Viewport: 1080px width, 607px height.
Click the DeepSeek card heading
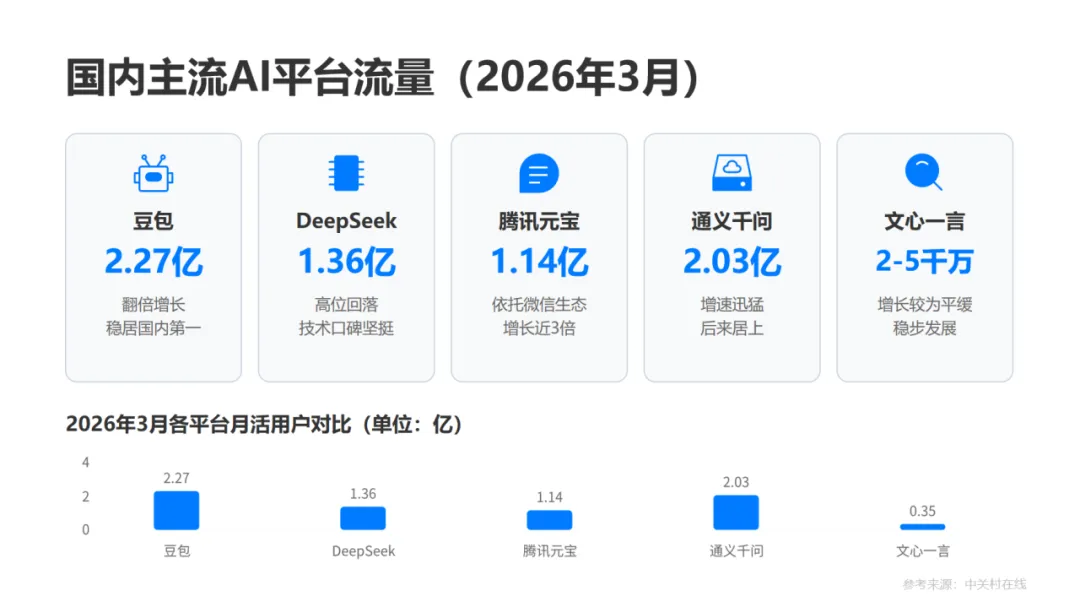pos(346,221)
